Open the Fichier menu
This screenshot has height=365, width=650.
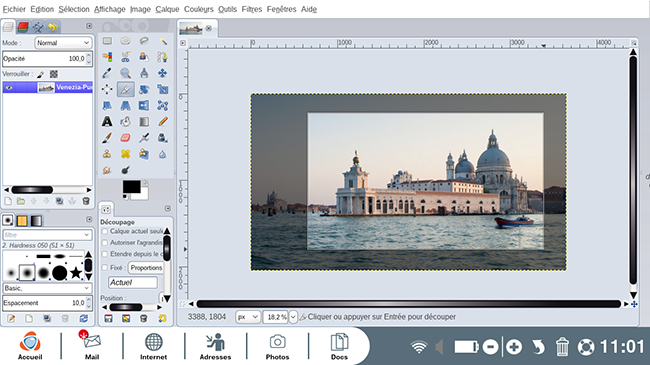(x=14, y=9)
